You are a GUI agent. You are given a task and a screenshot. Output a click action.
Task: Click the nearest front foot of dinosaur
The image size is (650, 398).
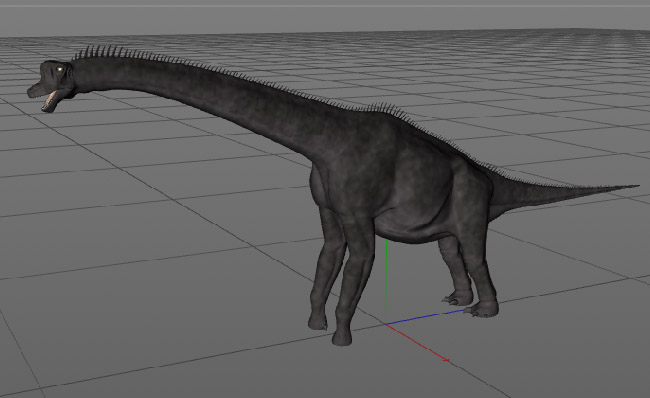(x=342, y=337)
